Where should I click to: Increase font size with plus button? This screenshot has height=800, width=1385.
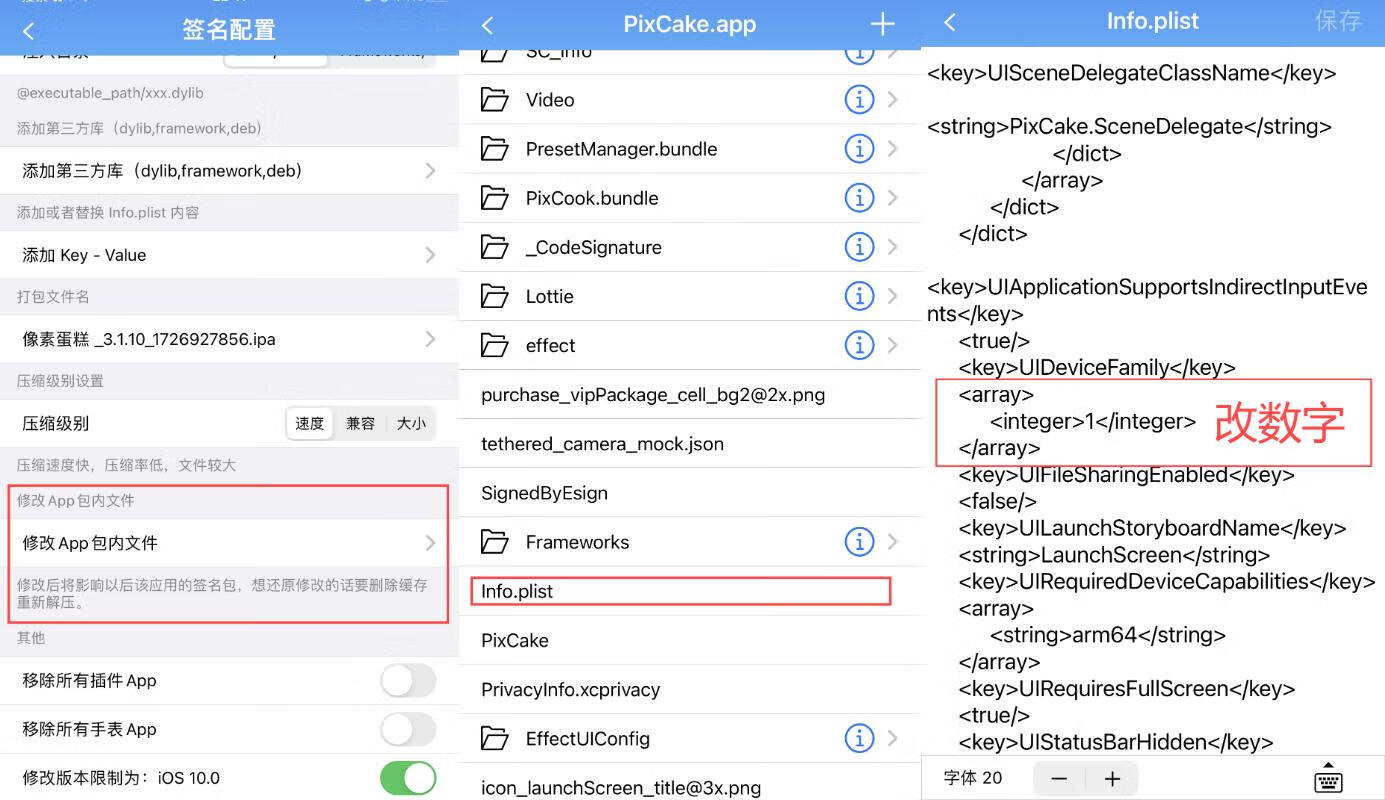1112,779
